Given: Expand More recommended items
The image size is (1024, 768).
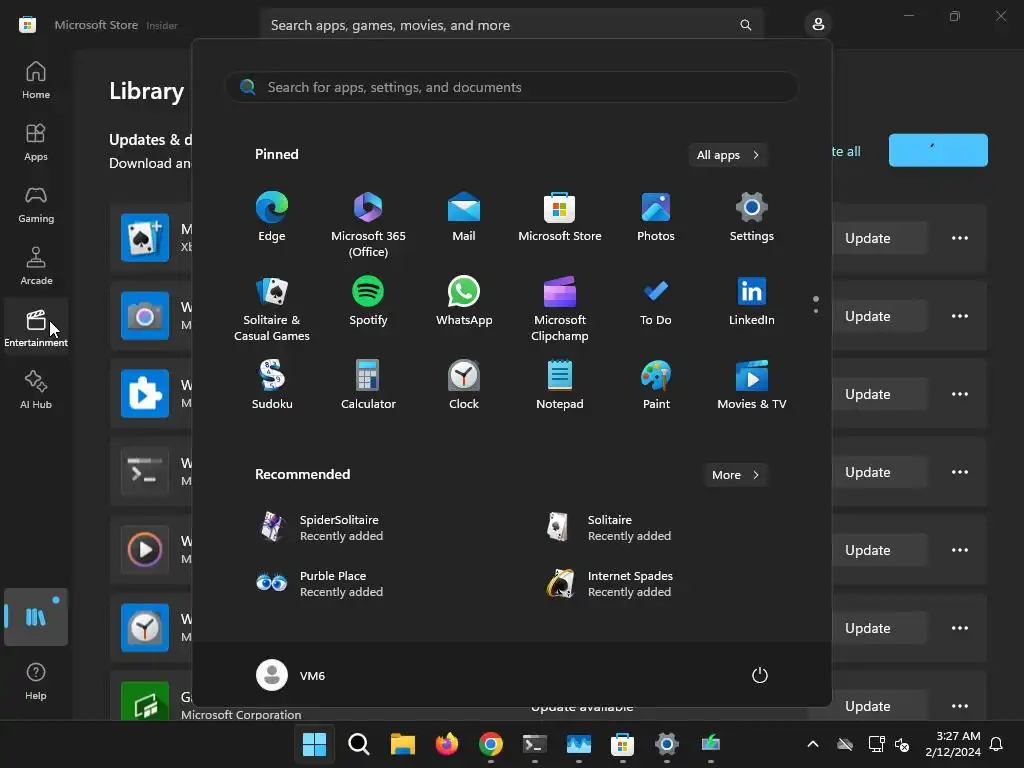Looking at the screenshot, I should pos(735,475).
